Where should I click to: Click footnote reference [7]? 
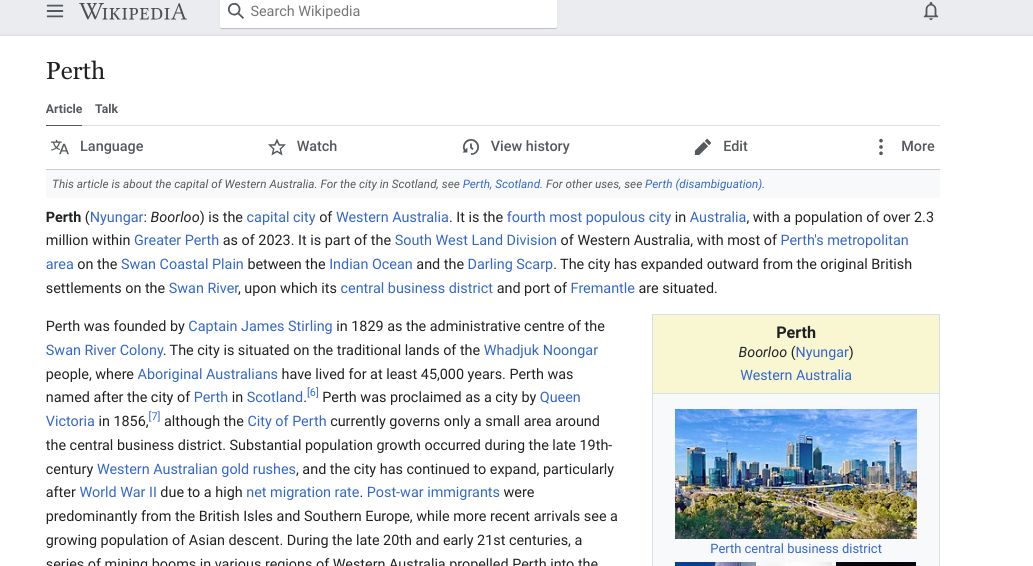[154, 416]
